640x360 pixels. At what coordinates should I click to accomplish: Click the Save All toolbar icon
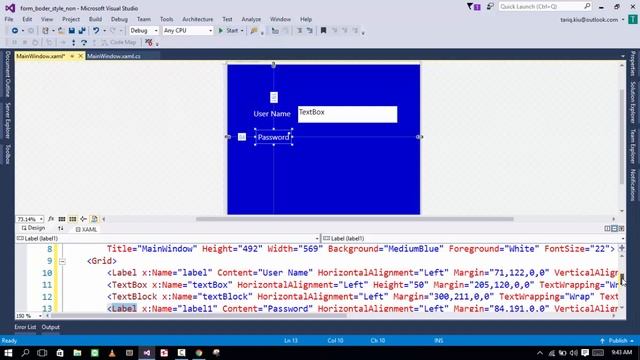tap(82, 31)
